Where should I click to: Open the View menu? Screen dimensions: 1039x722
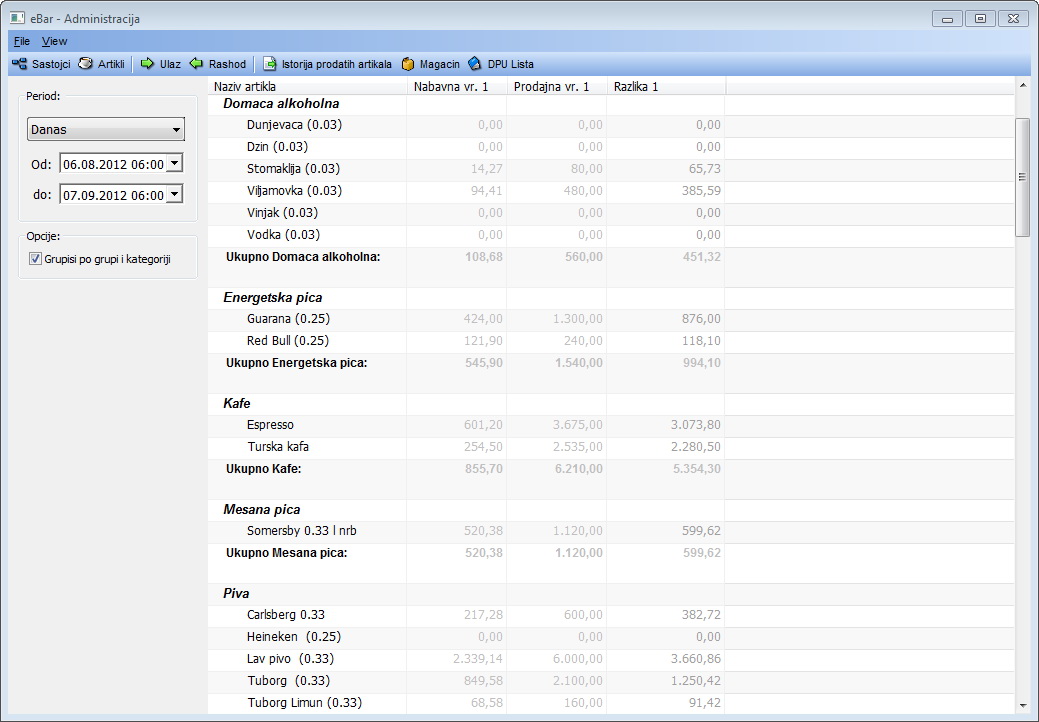pos(54,41)
